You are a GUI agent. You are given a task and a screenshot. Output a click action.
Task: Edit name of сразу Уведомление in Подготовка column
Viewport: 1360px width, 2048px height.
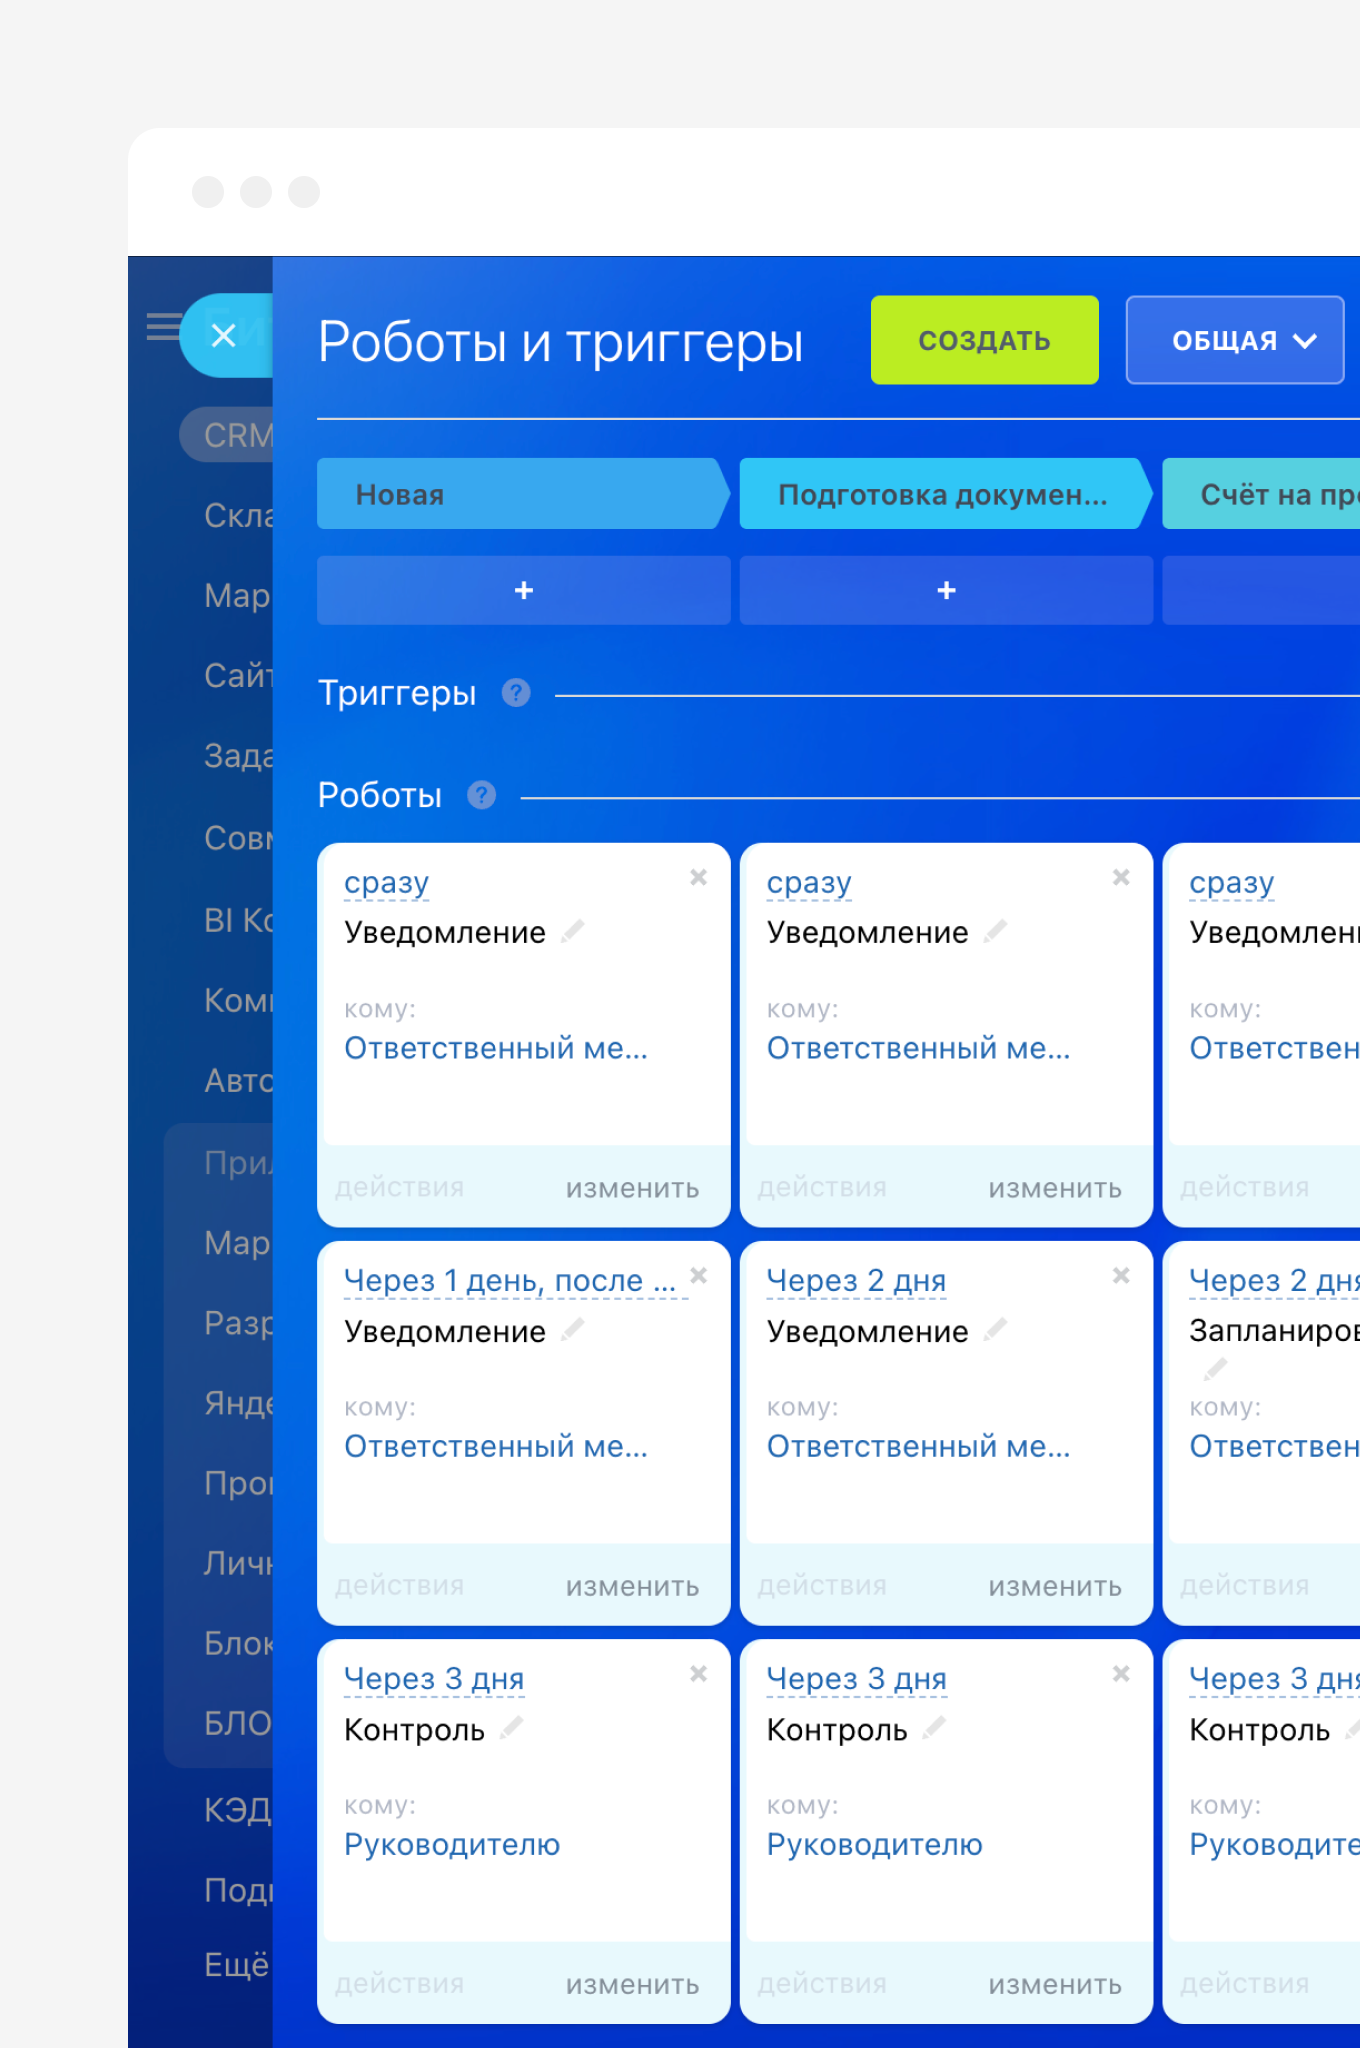point(995,931)
